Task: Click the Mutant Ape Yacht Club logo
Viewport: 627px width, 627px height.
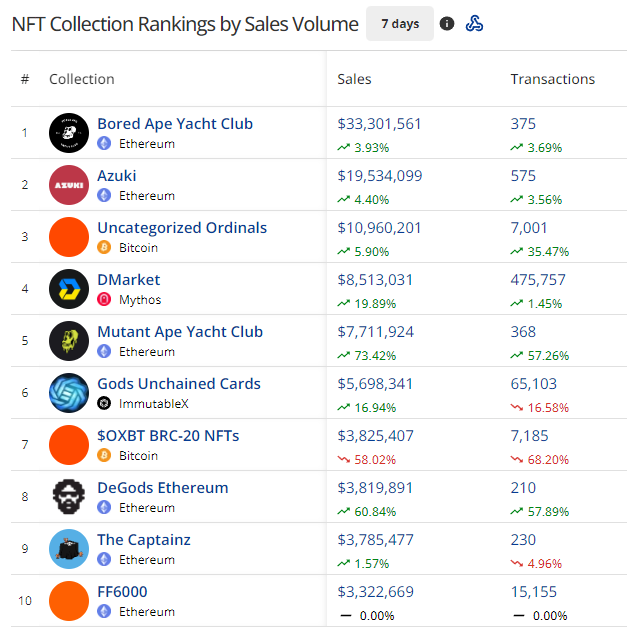Action: click(x=69, y=341)
